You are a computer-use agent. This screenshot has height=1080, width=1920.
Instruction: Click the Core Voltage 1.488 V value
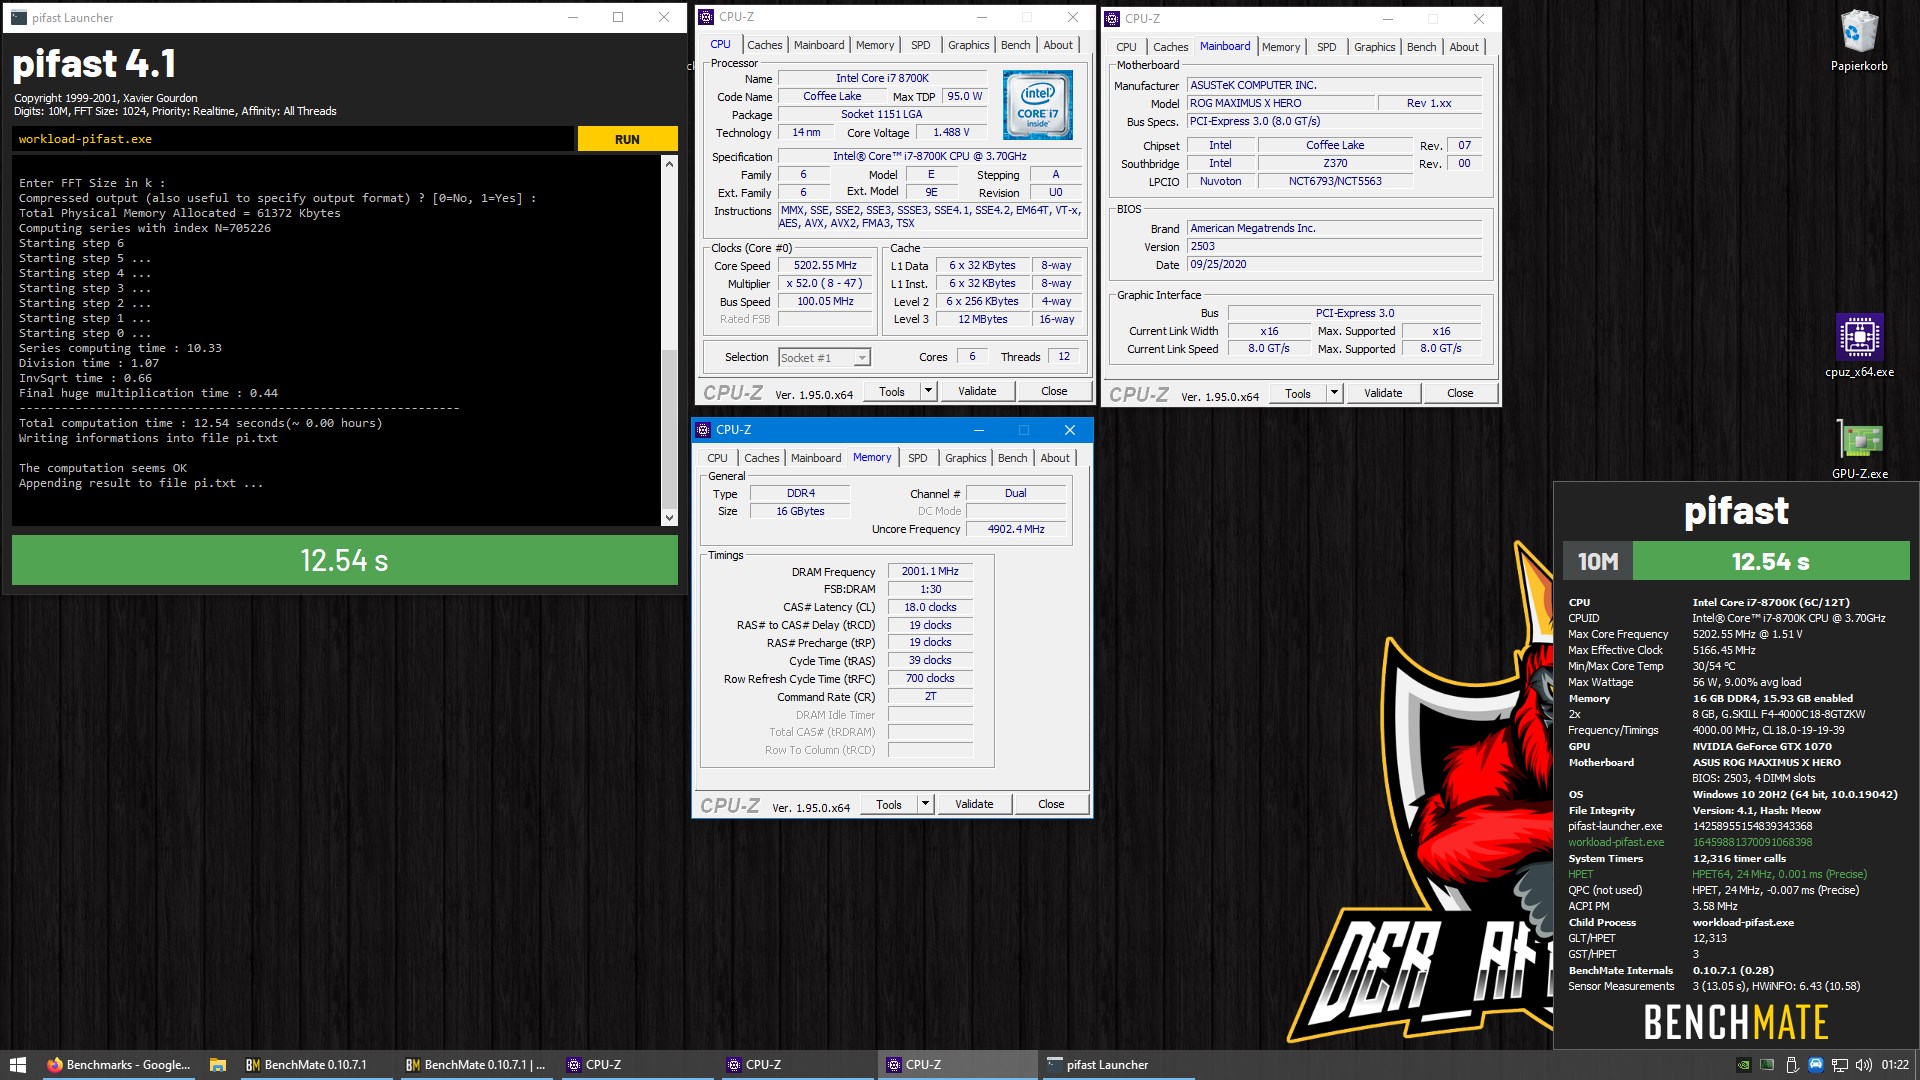[951, 133]
